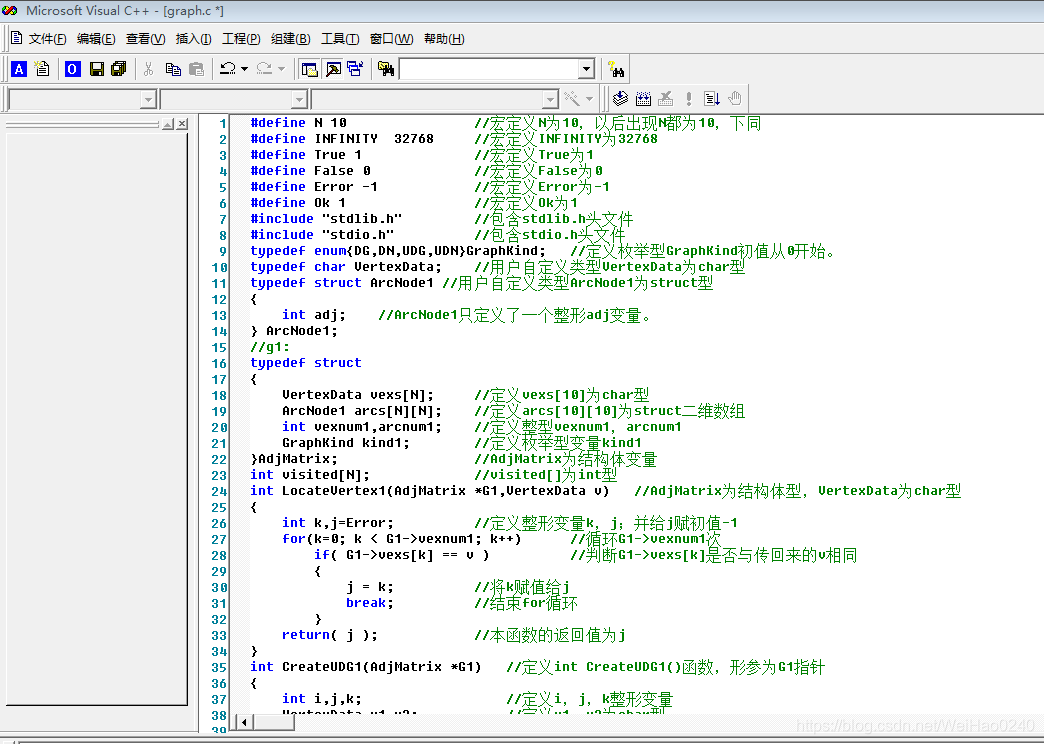
Task: Click the blue 'O' toolbar icon
Action: tap(72, 69)
